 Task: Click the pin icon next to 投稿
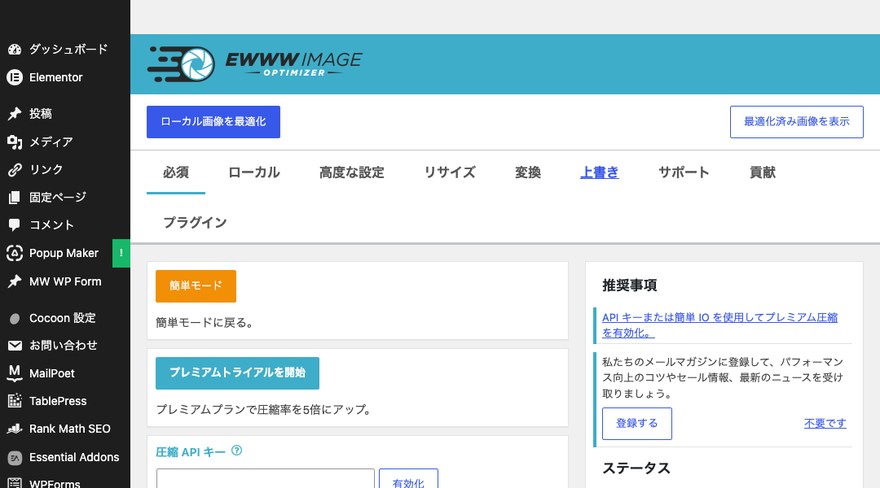click(15, 114)
